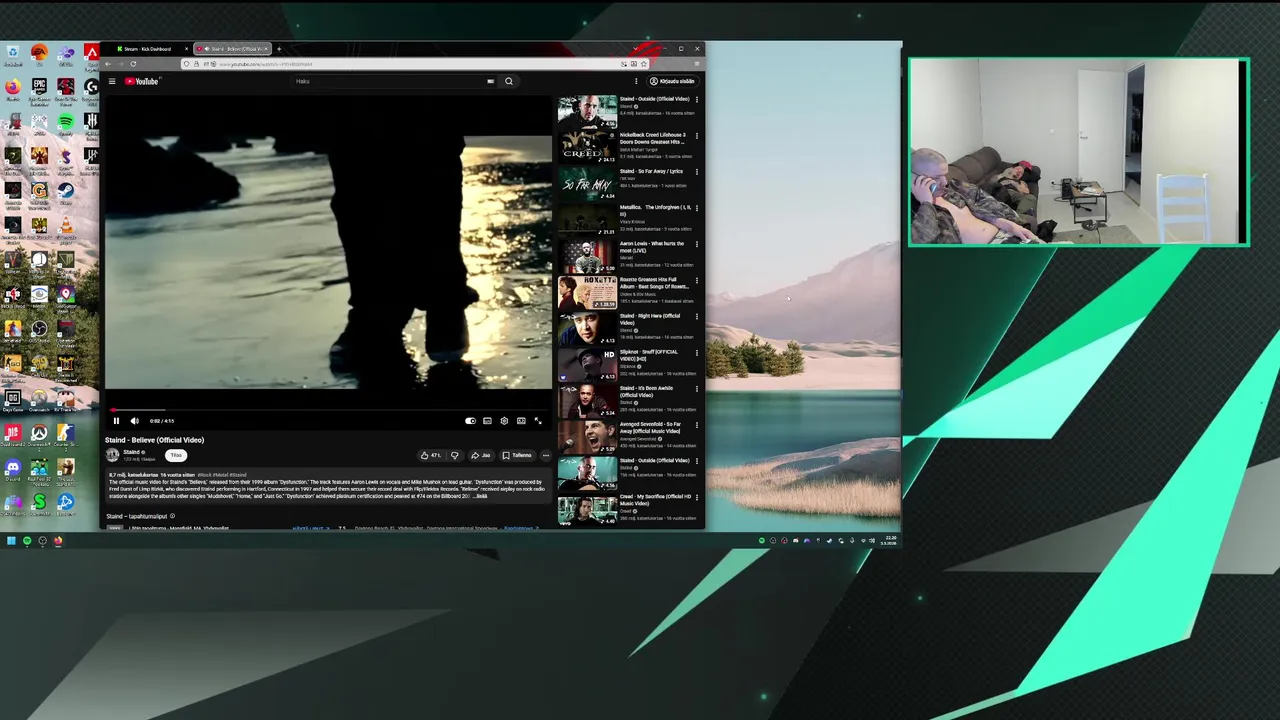Switch to the Stream - Kick Dashboard tab
The width and height of the screenshot is (1280, 720).
click(x=148, y=49)
